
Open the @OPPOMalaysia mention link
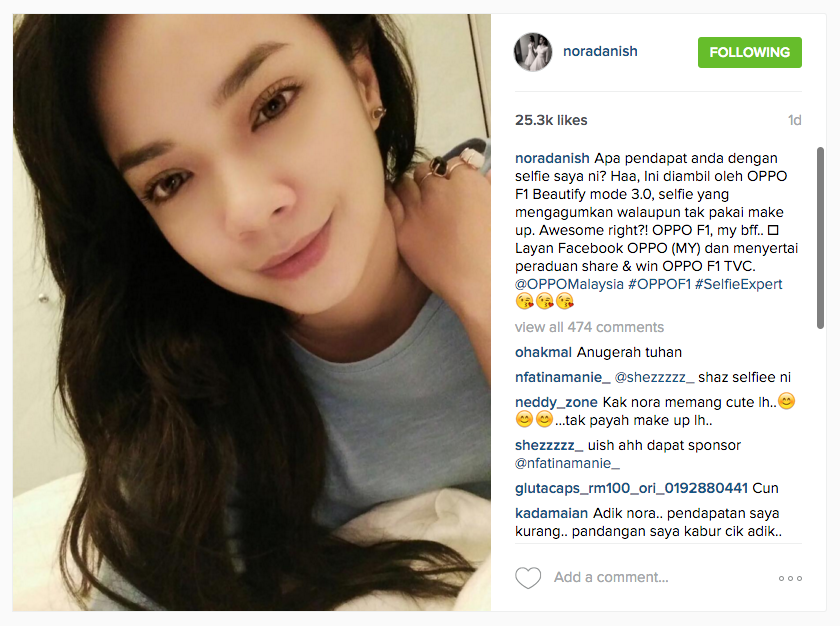pyautogui.click(x=569, y=284)
